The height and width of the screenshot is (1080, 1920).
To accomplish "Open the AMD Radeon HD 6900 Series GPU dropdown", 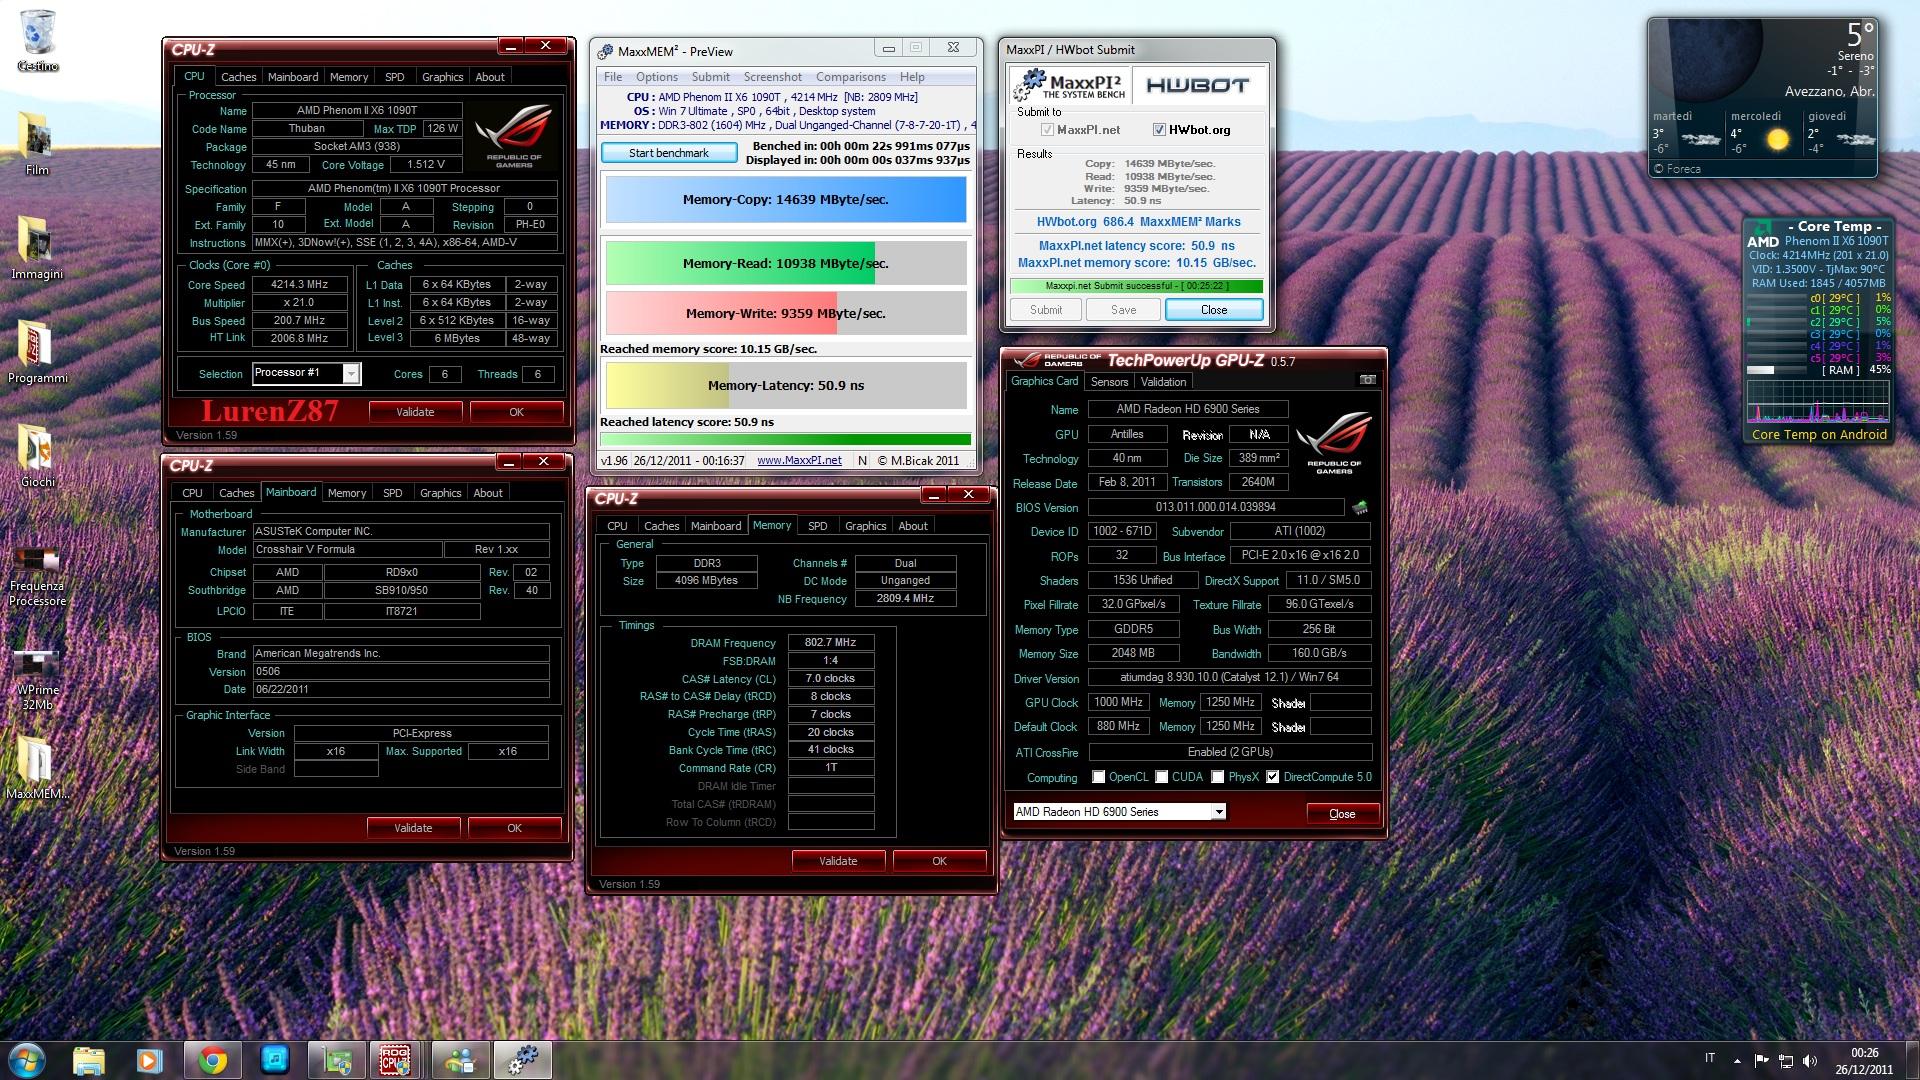I will click(1219, 812).
